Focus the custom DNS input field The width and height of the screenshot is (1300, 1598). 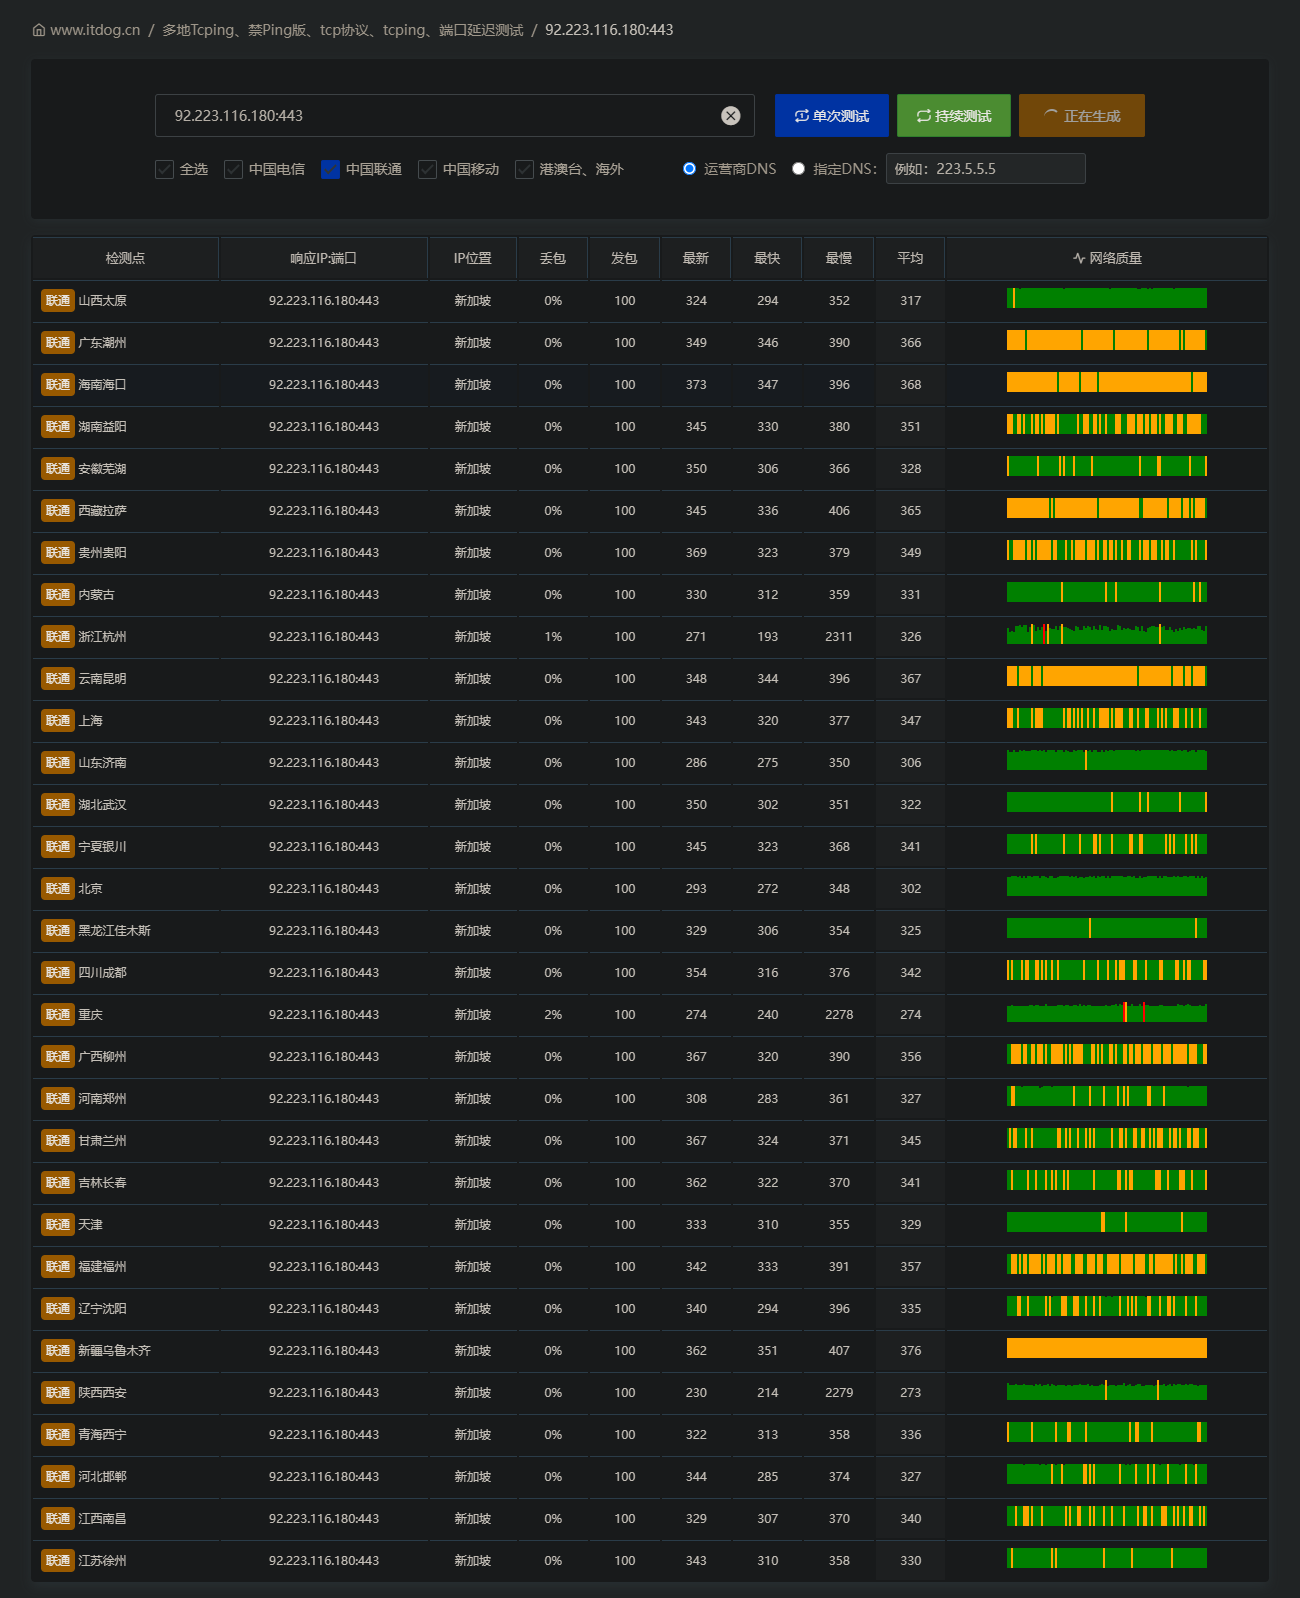986,169
